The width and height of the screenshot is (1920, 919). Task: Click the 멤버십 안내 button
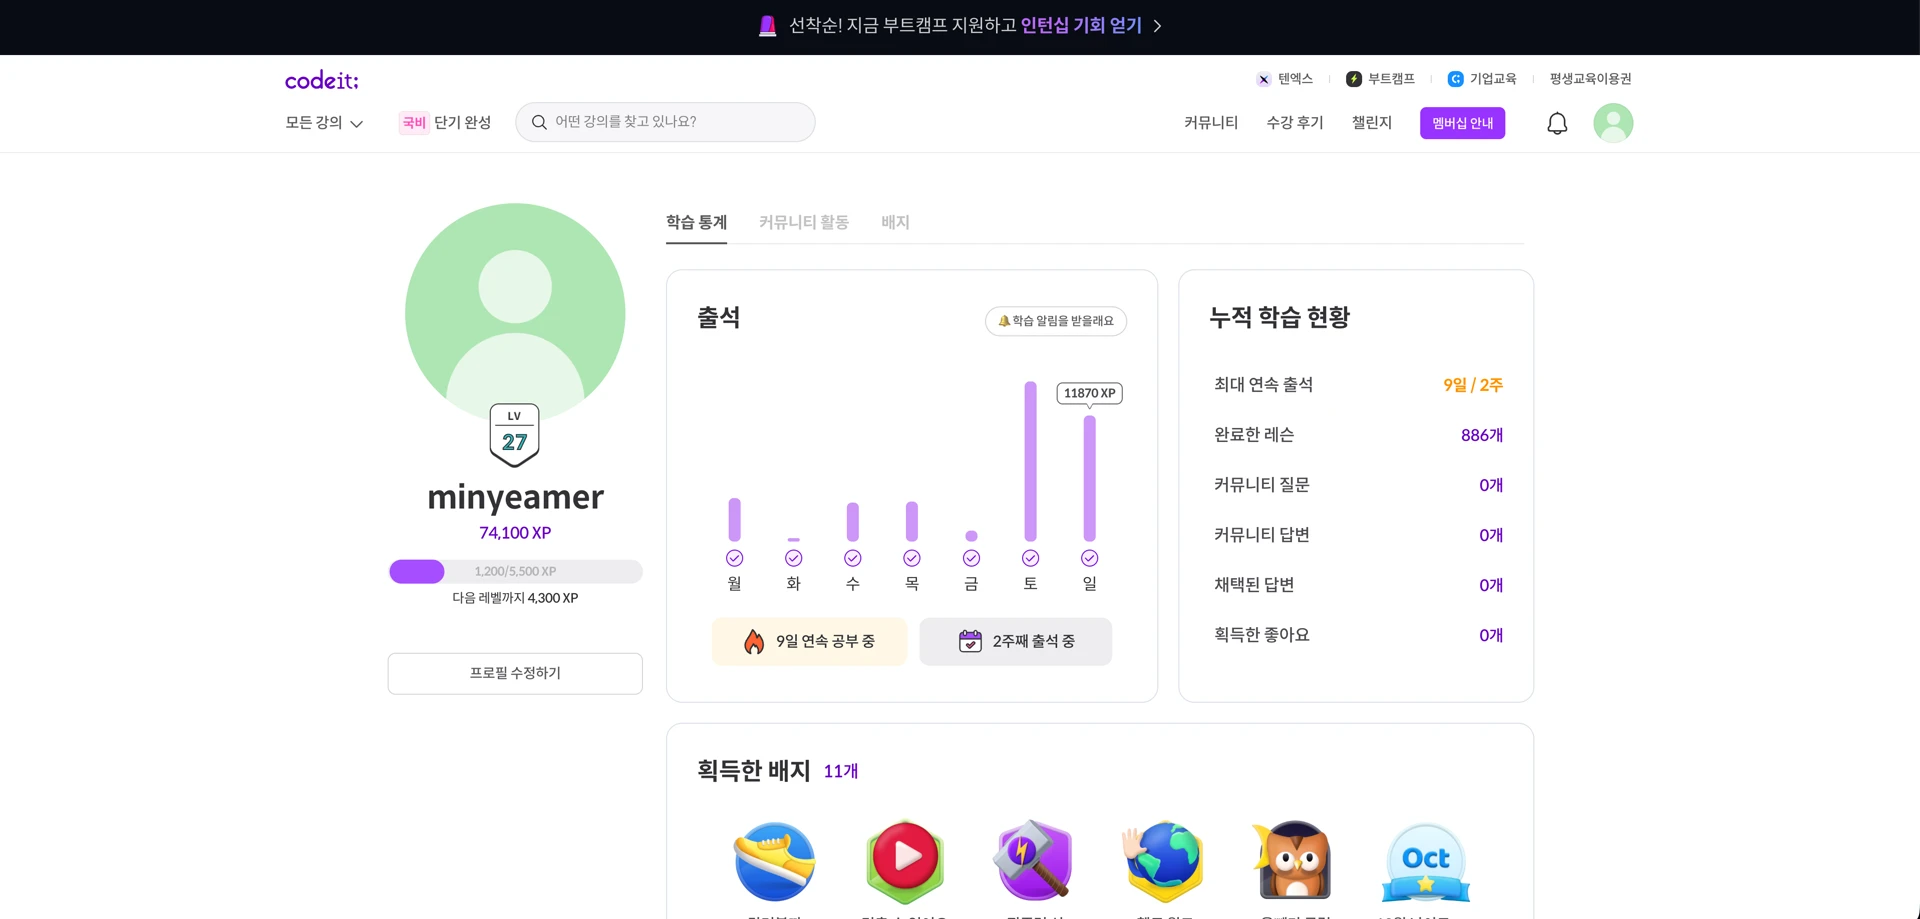[1462, 123]
